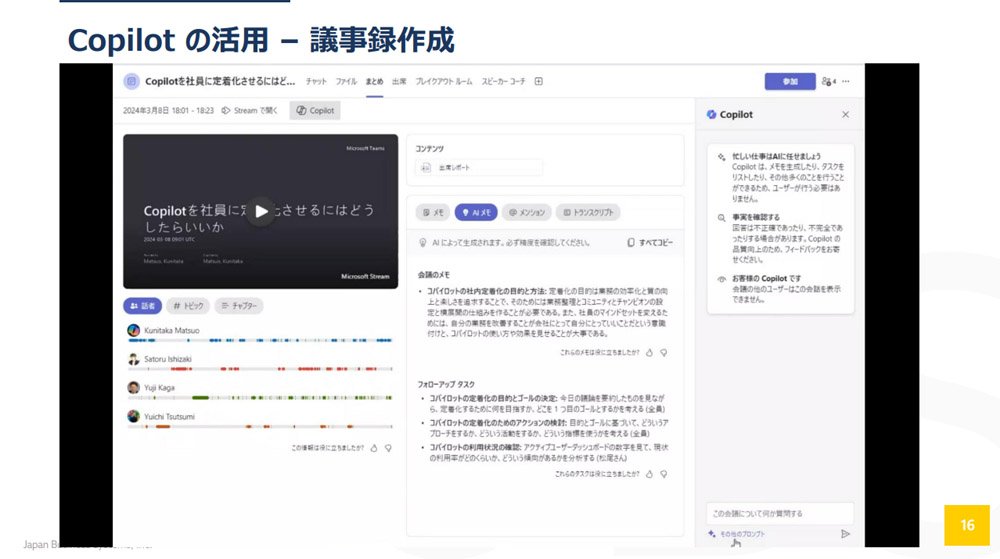Click the 参加 join button
The image size is (1000, 559).
pyautogui.click(x=790, y=82)
